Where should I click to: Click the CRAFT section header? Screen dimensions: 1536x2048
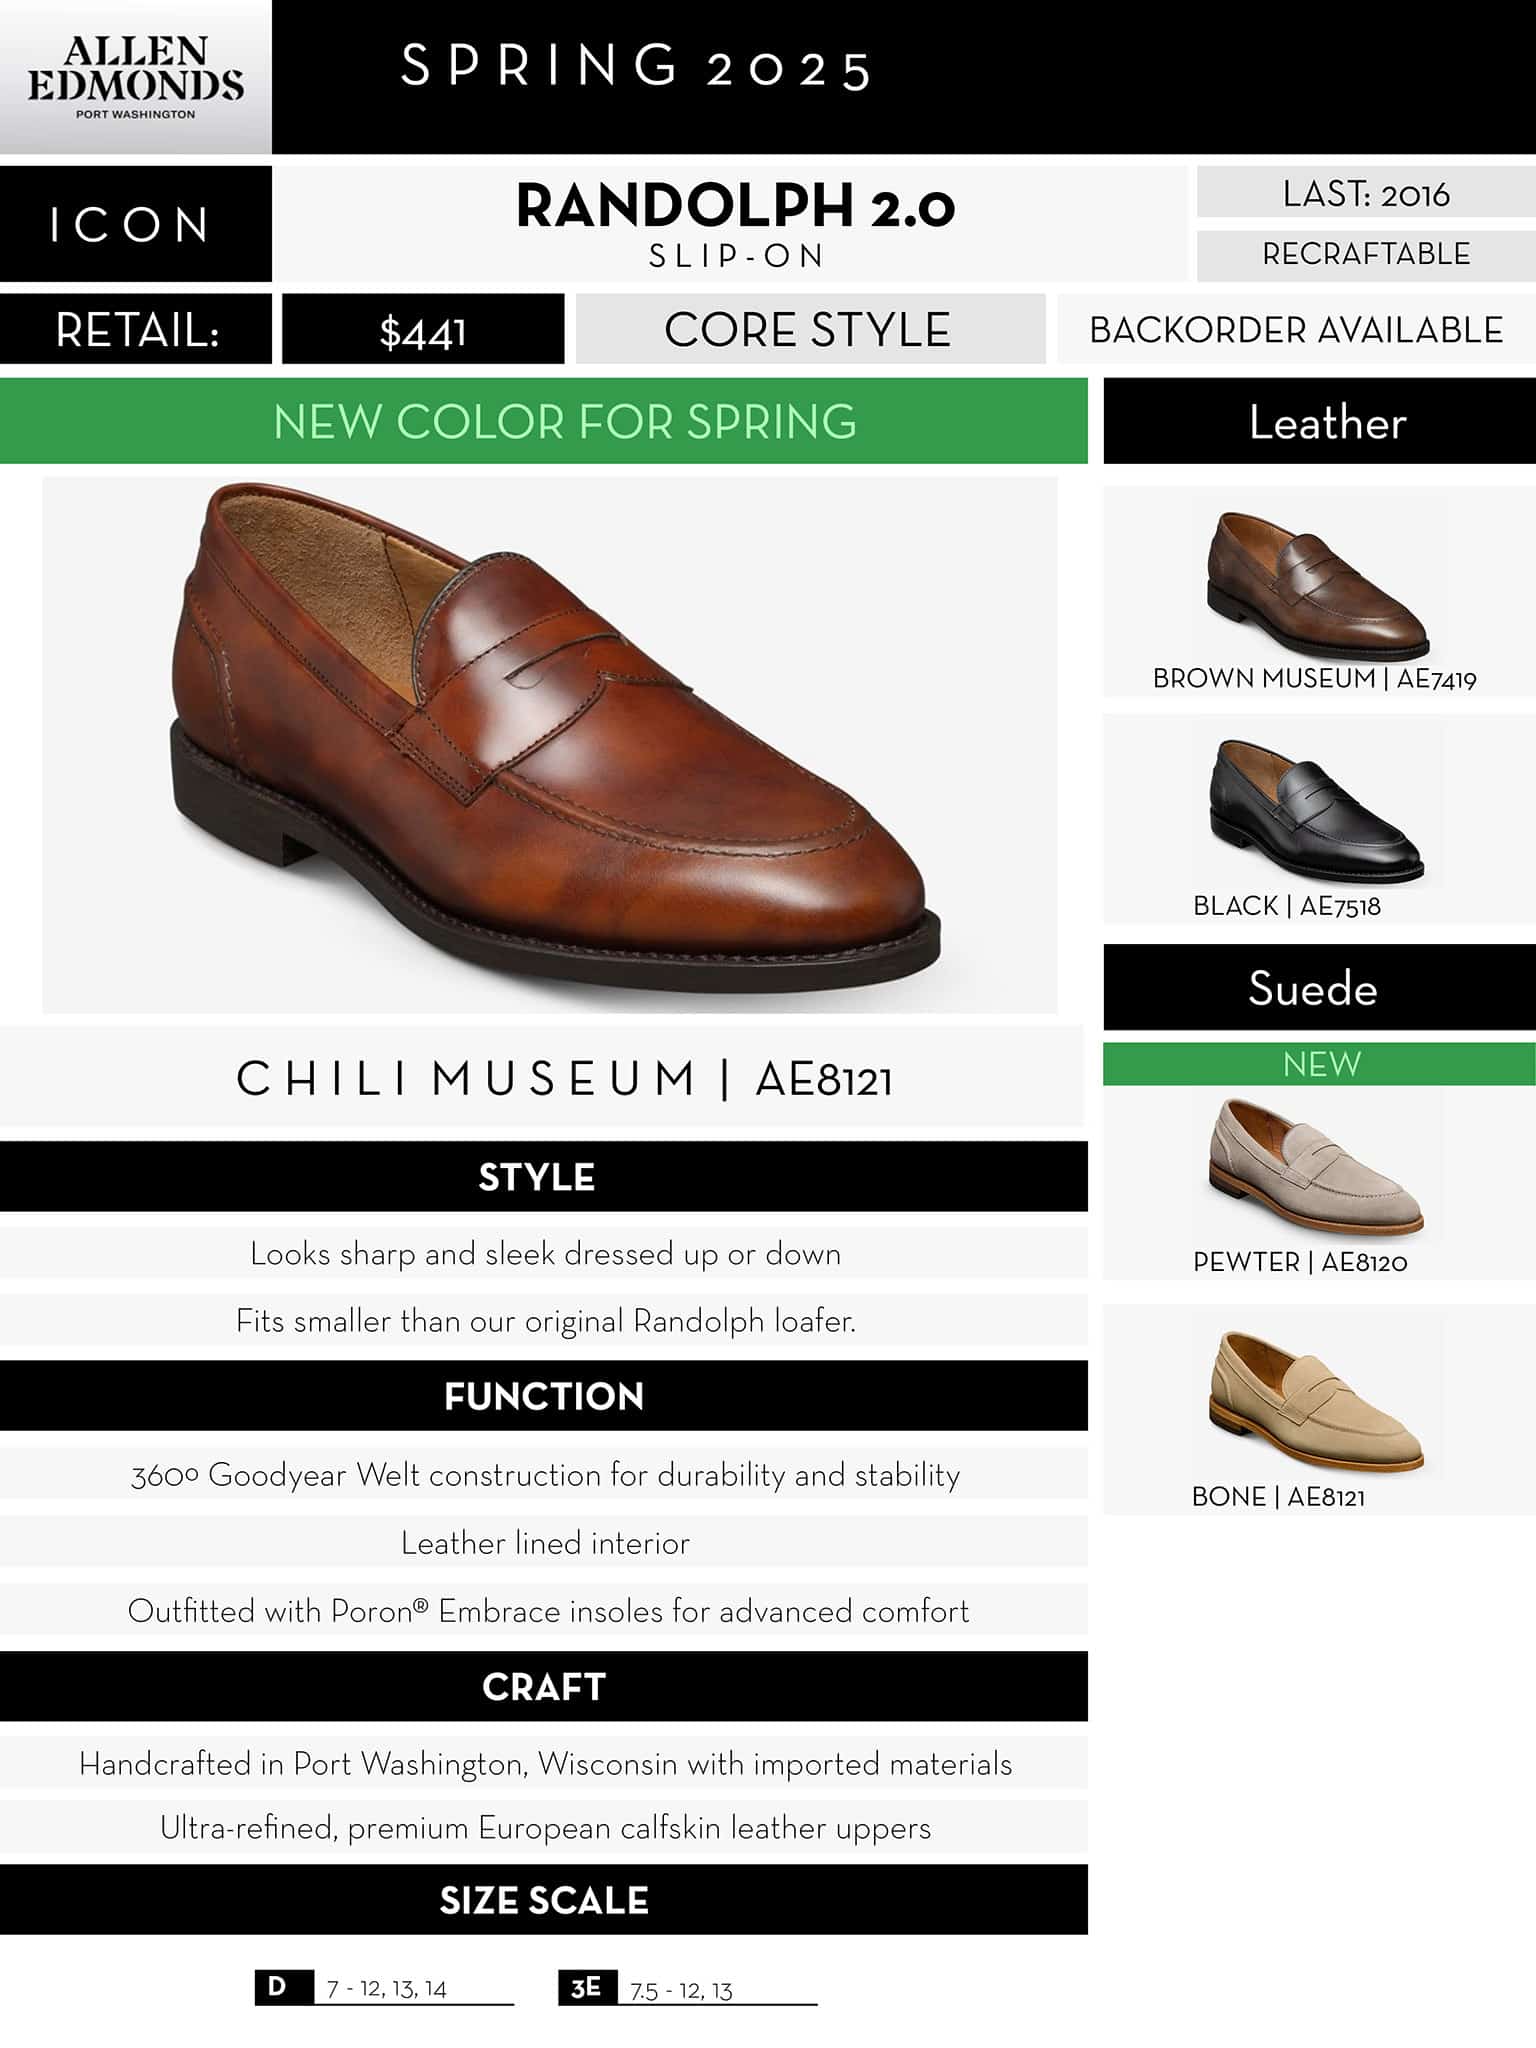click(x=544, y=1686)
